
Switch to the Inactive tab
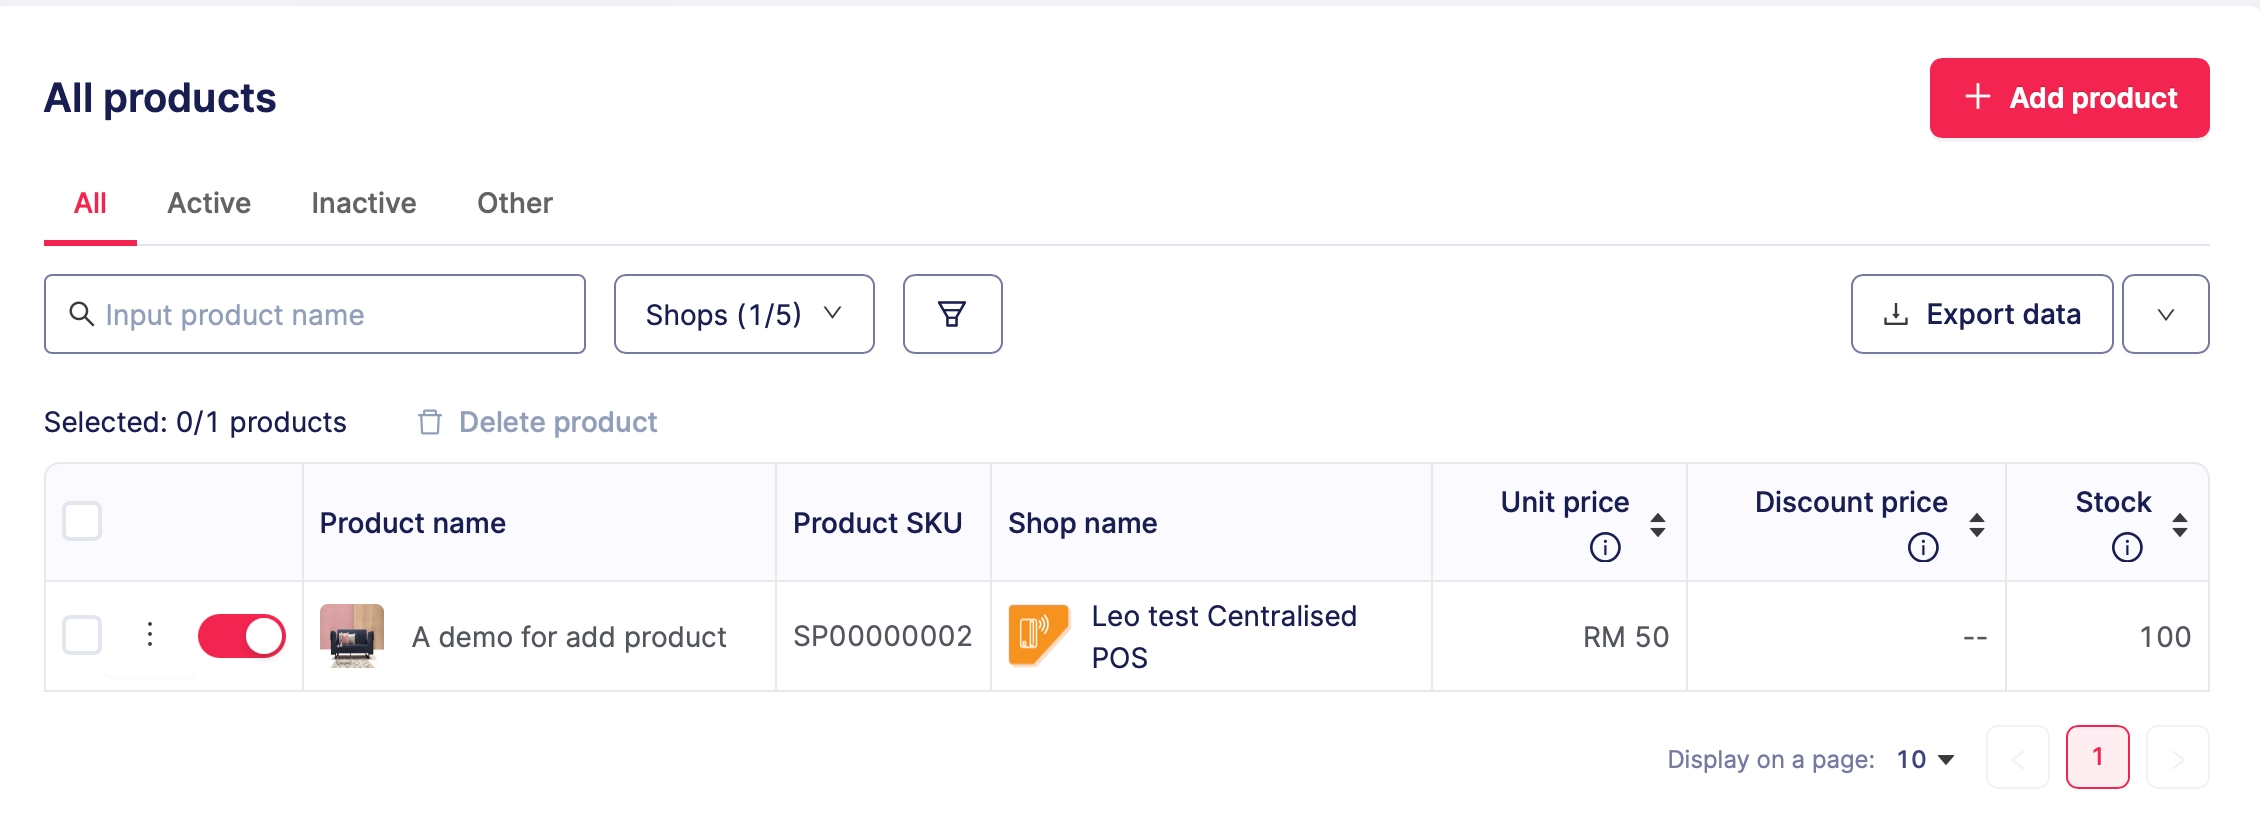pos(364,203)
